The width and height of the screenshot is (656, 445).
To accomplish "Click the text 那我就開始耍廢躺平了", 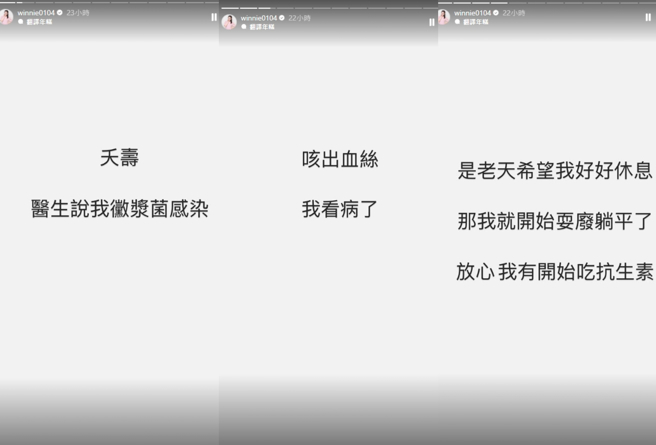I will point(555,221).
